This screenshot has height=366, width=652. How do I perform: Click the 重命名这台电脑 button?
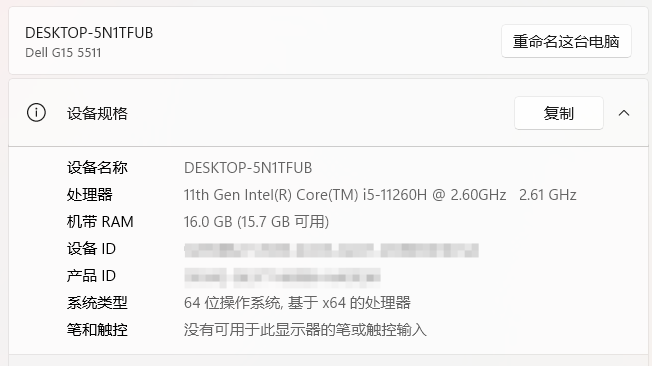coord(566,41)
